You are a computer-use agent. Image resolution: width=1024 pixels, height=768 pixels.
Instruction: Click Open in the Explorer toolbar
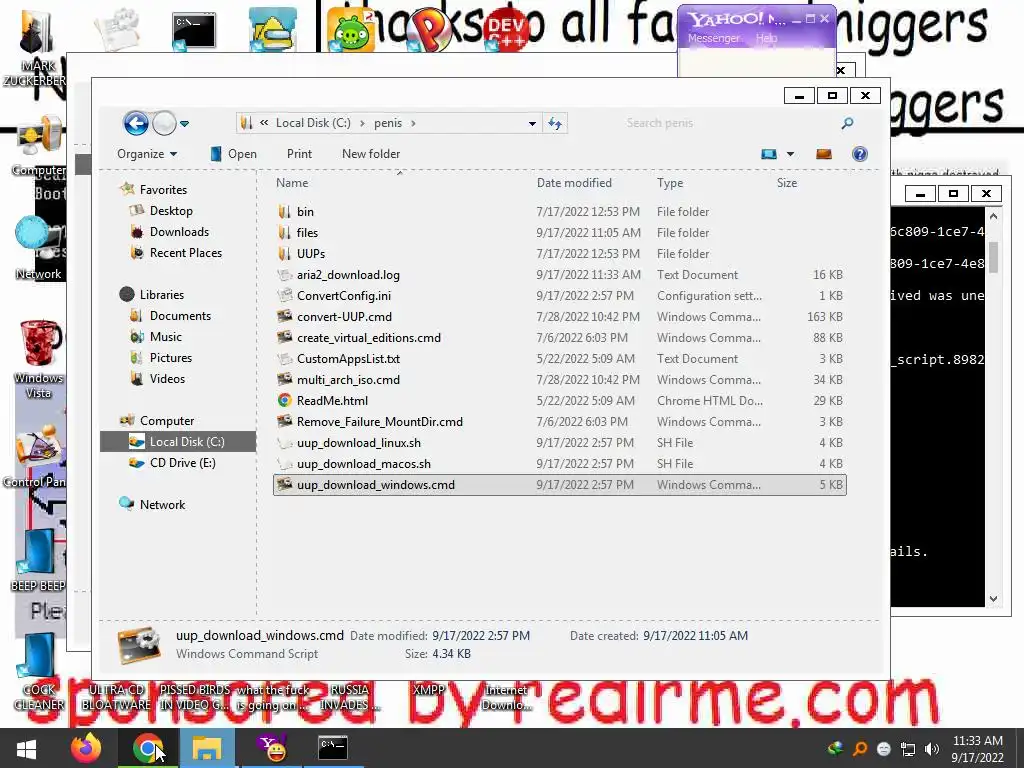233,153
